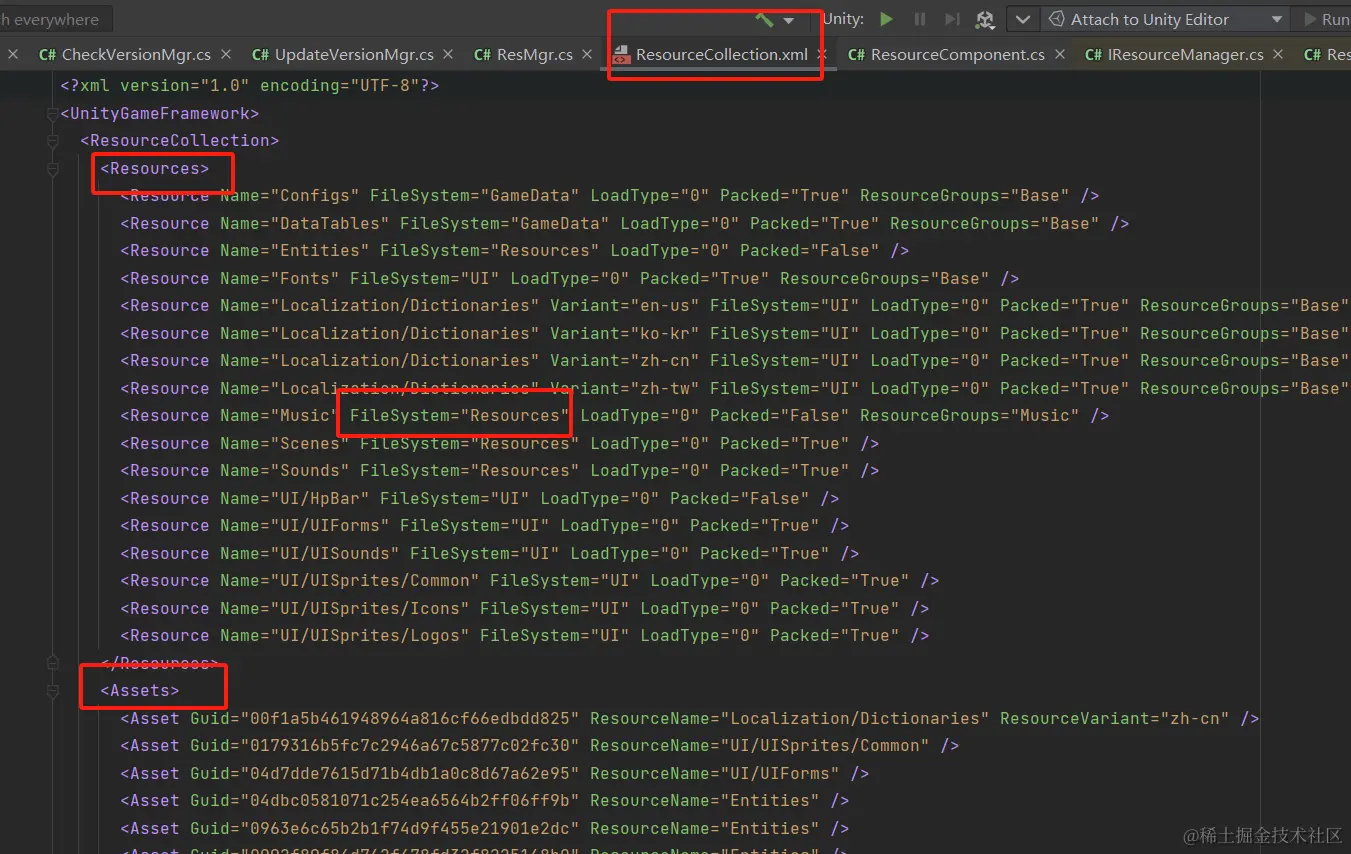Pause Unity play mode
1351x854 pixels.
920,19
